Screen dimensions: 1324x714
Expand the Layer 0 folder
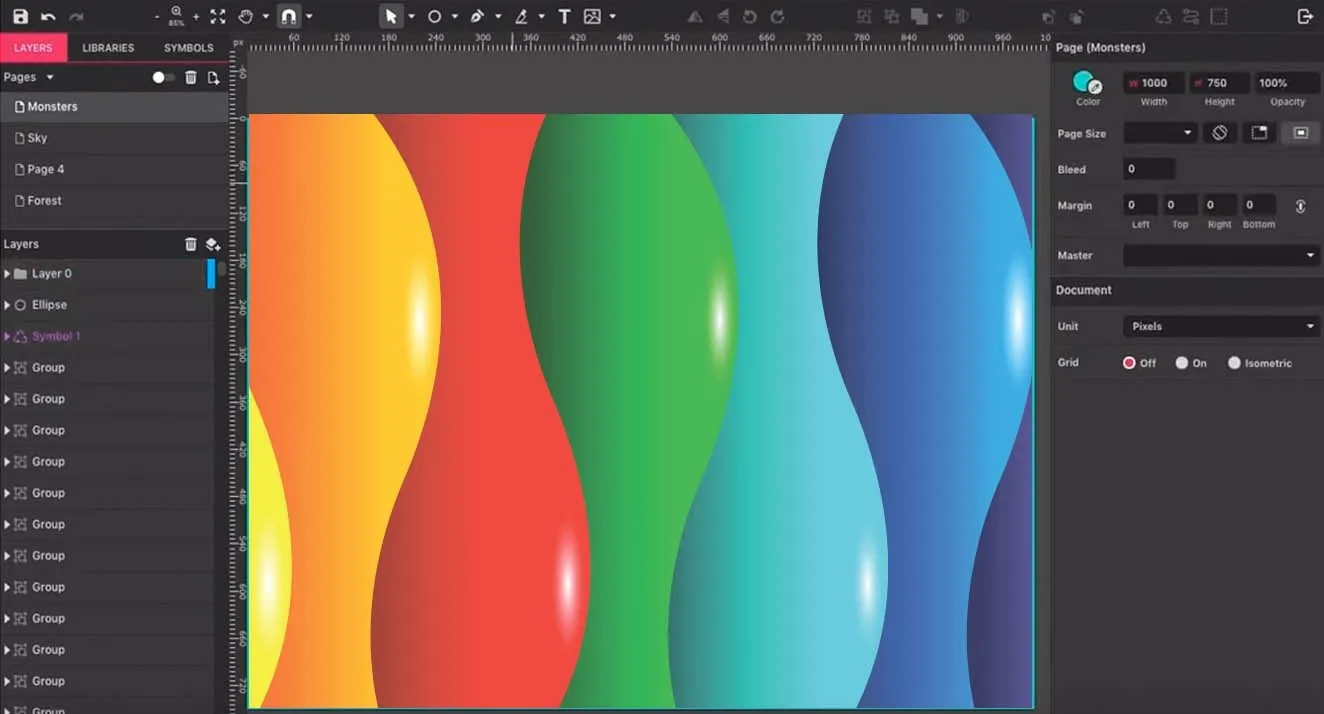point(8,273)
